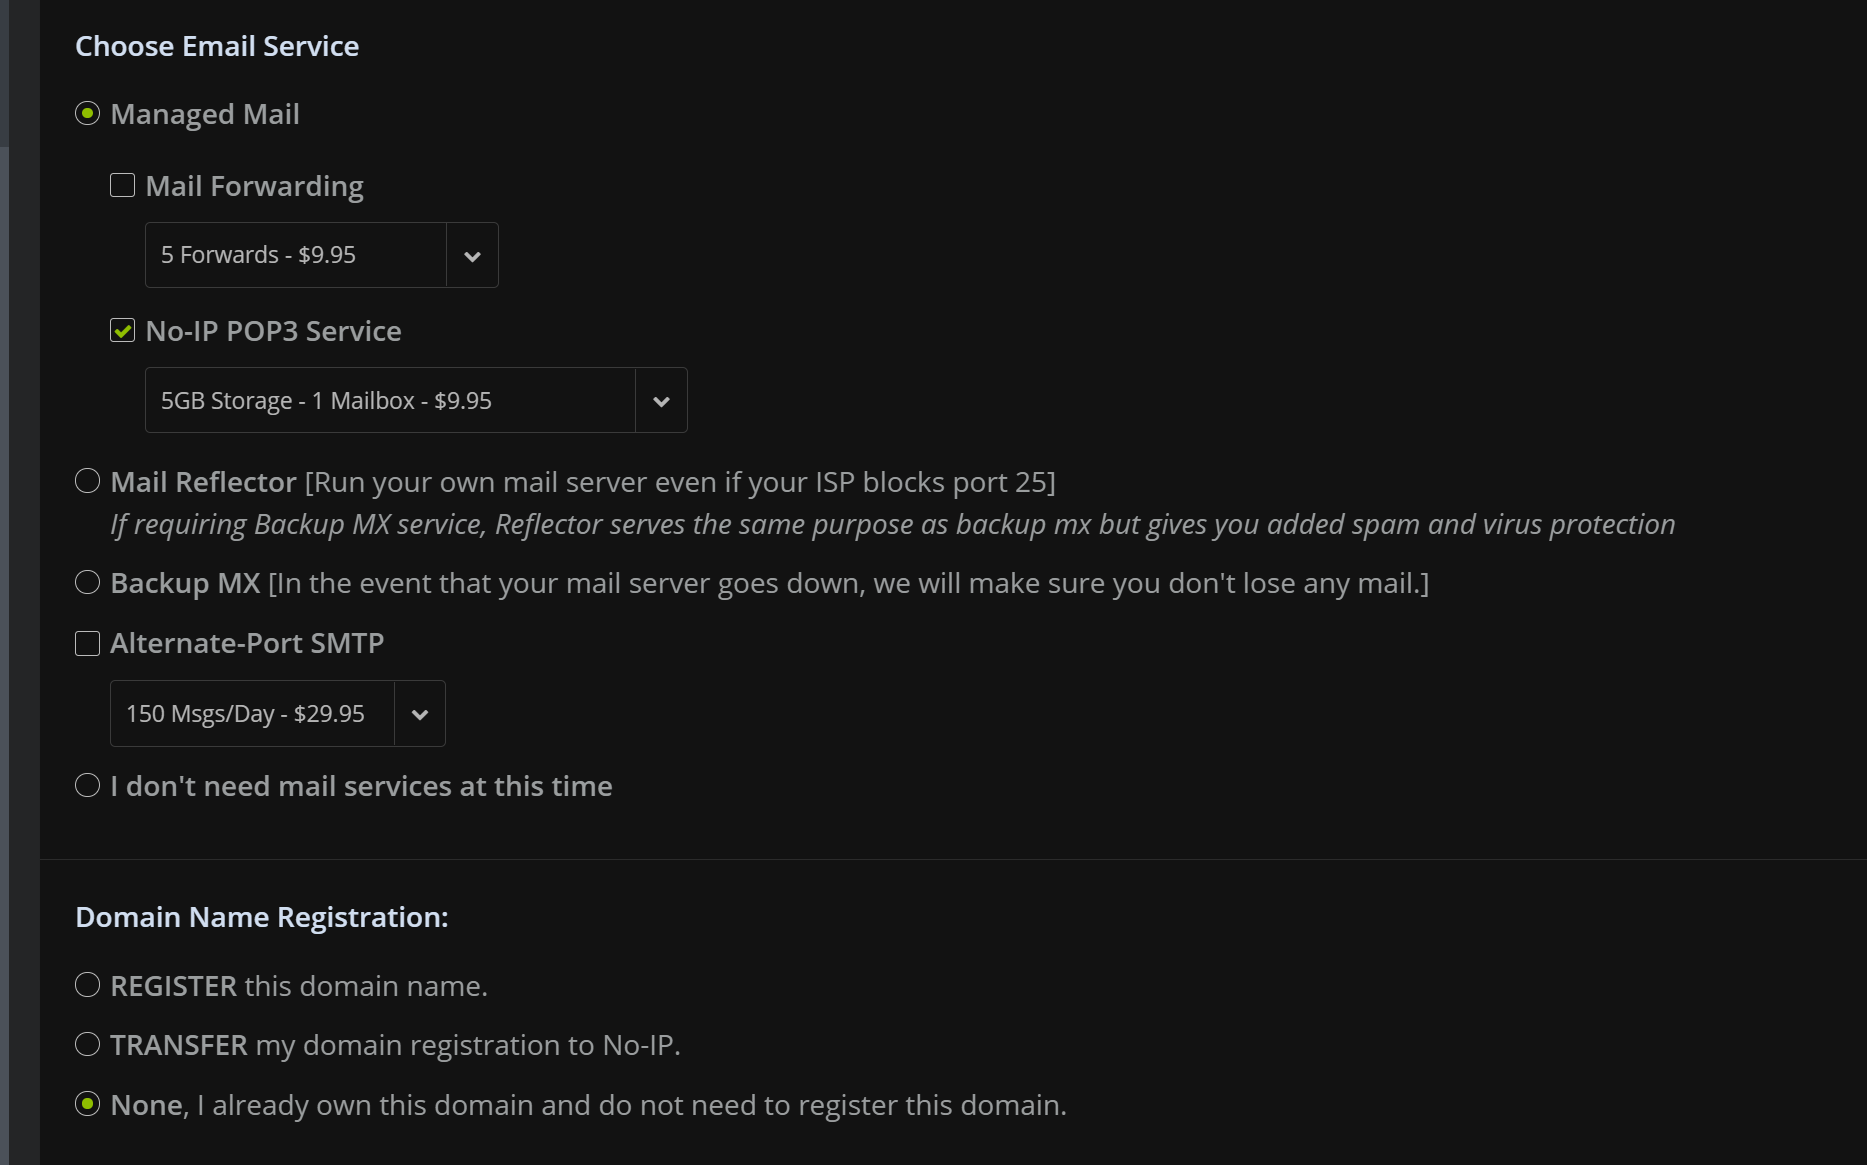Choose REGISTER this domain name
The width and height of the screenshot is (1867, 1165).
point(87,985)
